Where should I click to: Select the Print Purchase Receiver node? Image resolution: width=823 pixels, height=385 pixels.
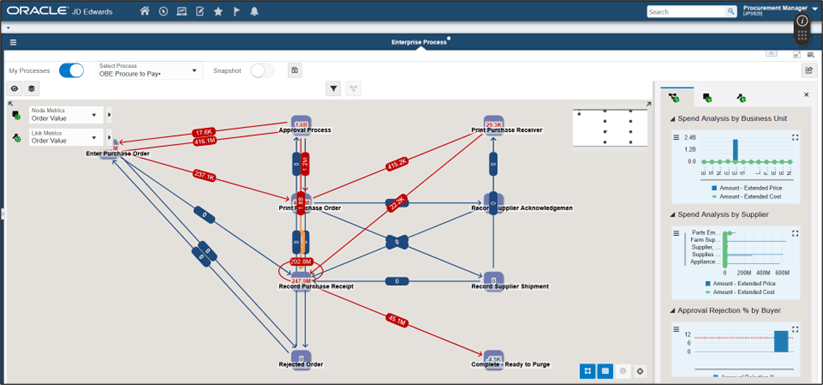[494, 126]
